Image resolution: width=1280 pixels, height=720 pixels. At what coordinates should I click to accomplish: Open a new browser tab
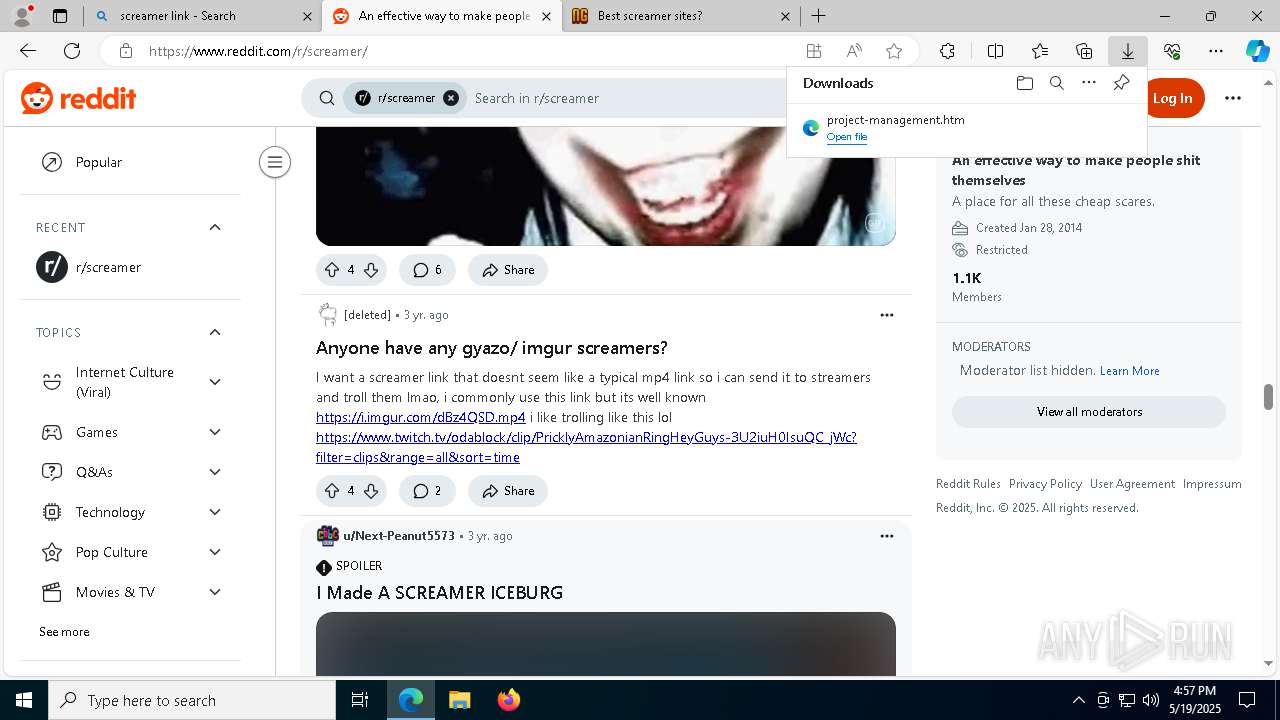818,16
